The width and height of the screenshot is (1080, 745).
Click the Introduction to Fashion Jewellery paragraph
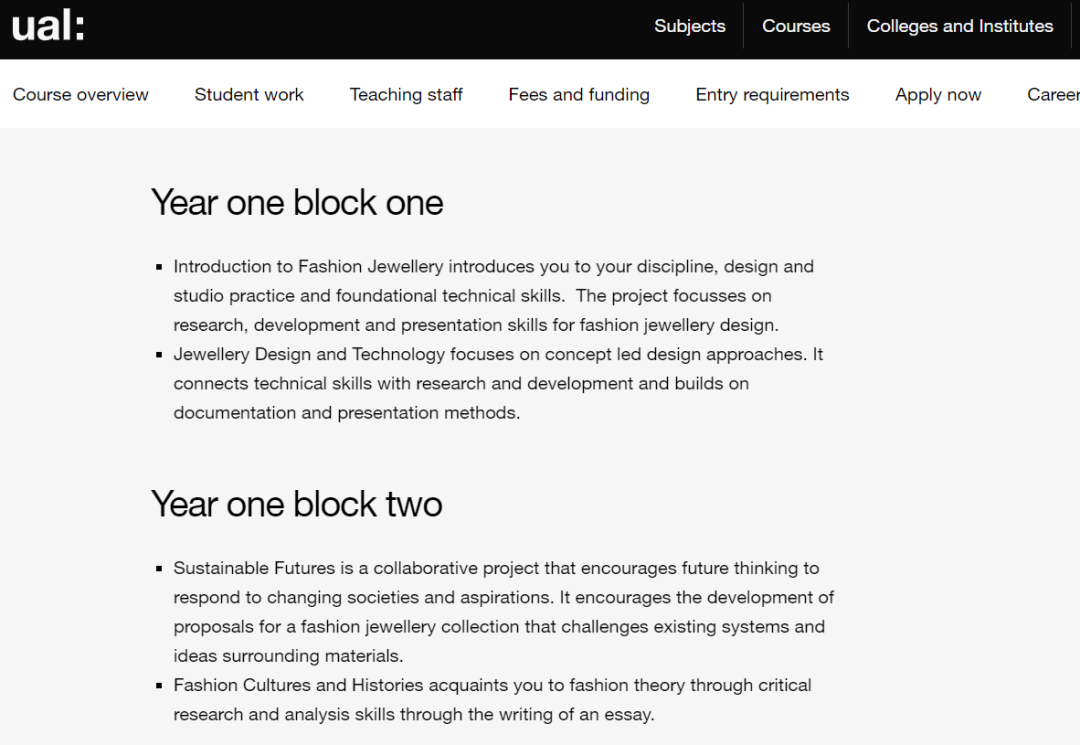493,295
